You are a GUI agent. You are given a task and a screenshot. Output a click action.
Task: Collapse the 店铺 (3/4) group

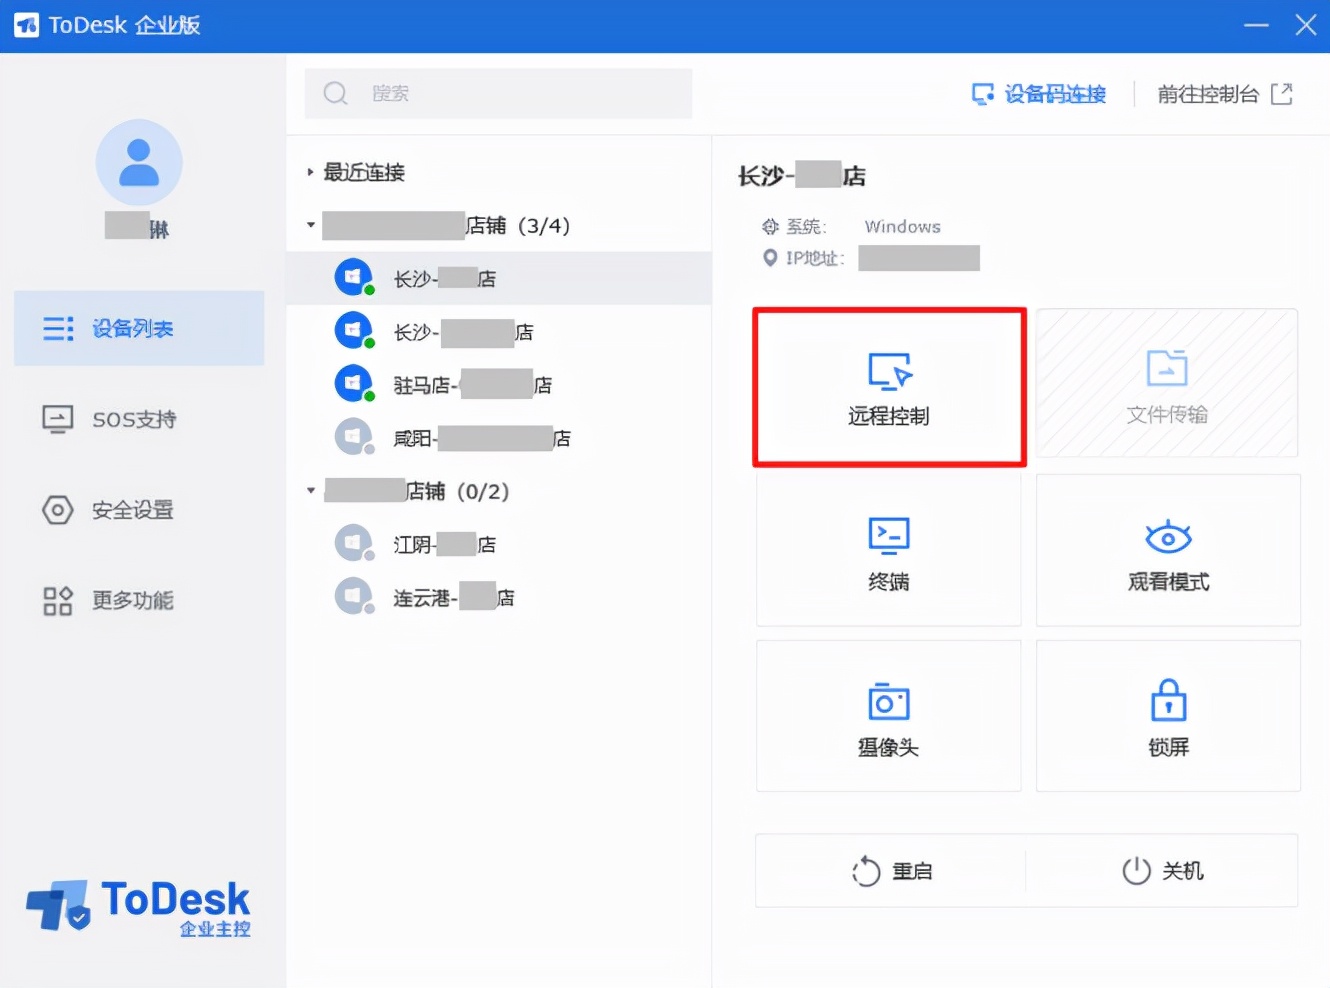pos(311,225)
